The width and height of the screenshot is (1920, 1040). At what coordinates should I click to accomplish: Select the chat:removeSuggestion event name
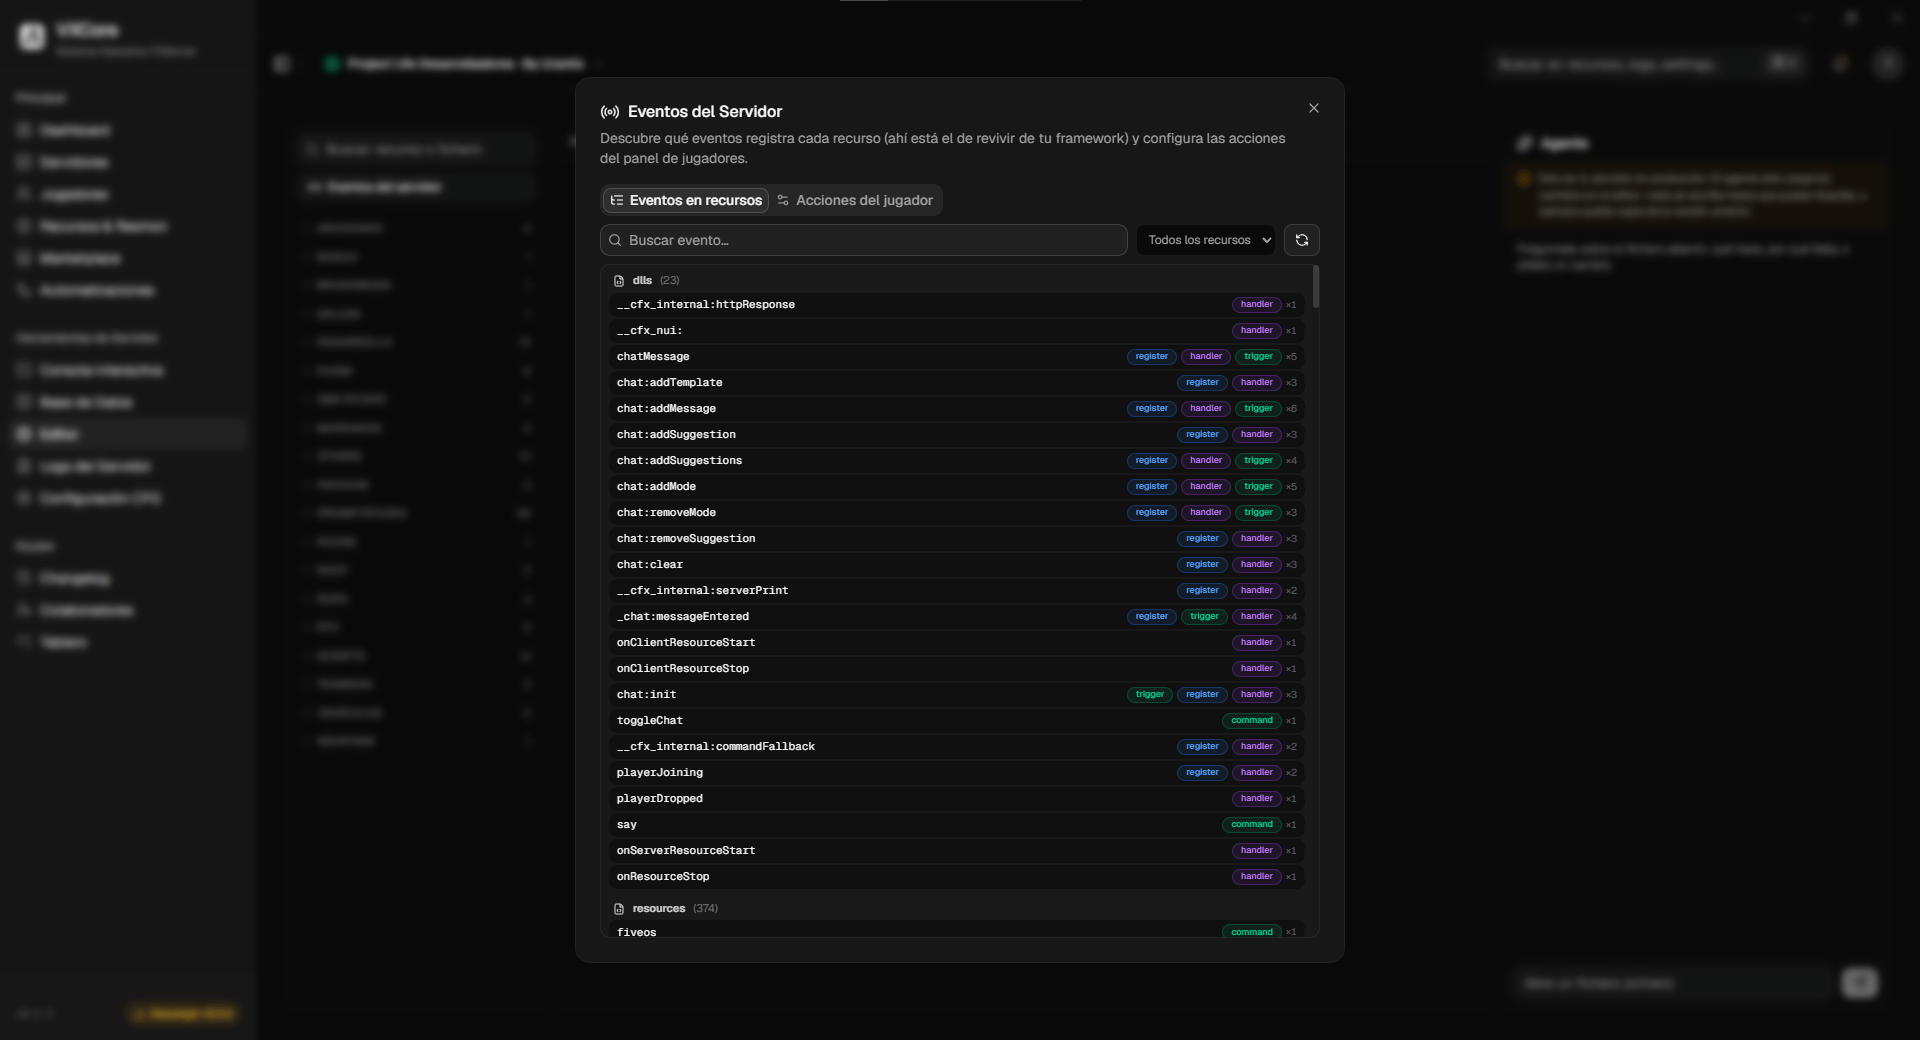click(686, 538)
